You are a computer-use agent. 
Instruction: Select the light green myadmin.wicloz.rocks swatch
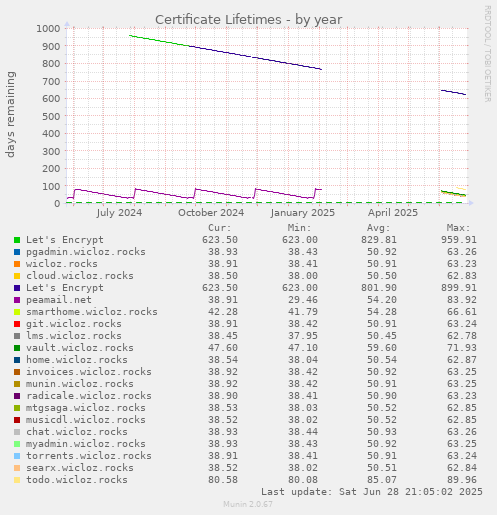(17, 444)
